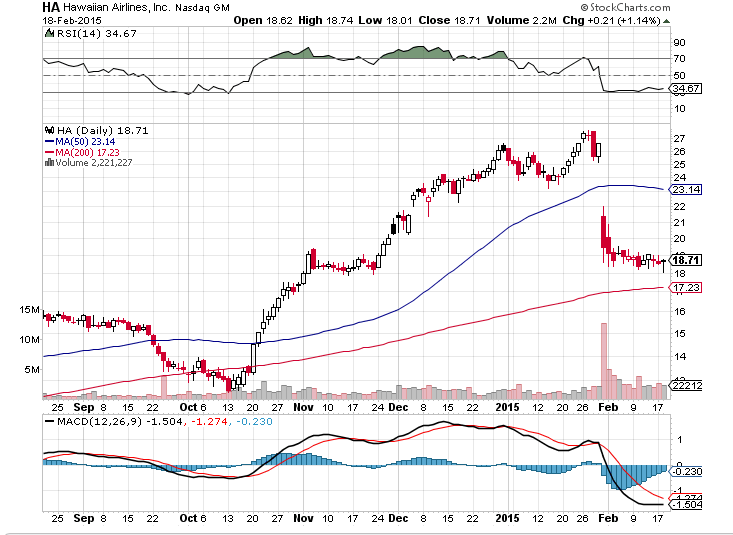Screen dimensions: 733x535
Task: Click the Nasdaq GM exchange label
Action: (202, 8)
